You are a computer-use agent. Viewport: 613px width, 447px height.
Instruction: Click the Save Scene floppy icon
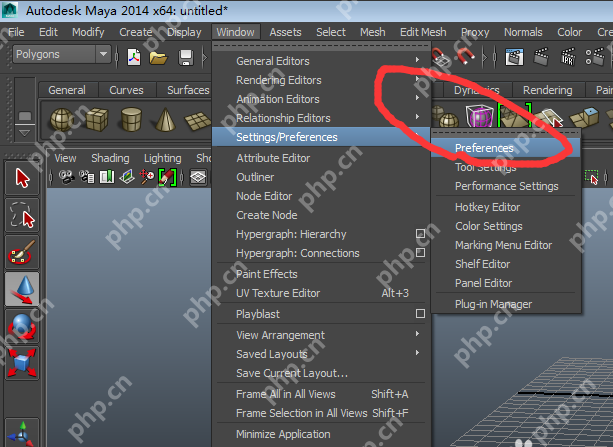point(186,58)
